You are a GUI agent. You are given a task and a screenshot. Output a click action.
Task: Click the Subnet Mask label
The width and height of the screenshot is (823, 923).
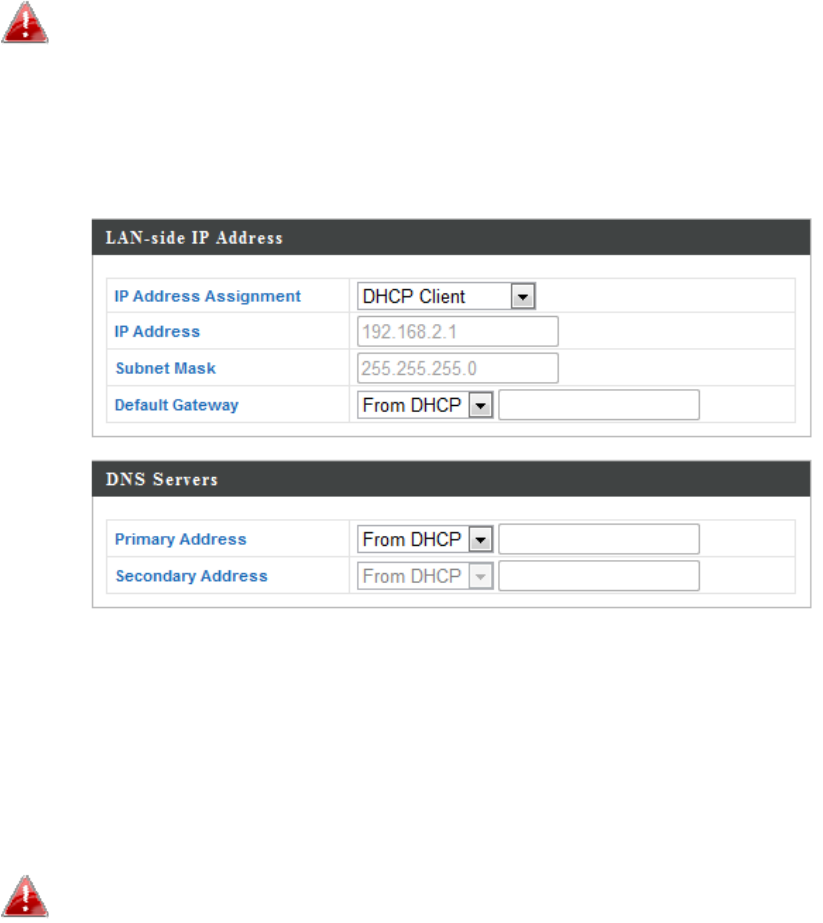coord(165,368)
